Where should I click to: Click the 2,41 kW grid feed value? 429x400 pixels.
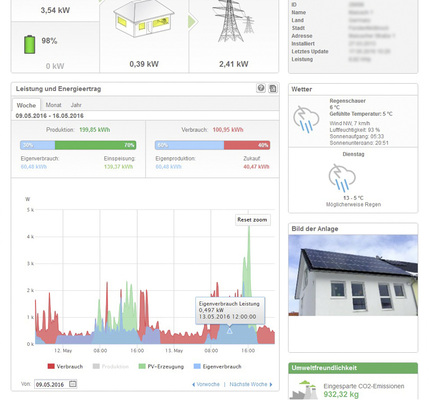(x=234, y=64)
